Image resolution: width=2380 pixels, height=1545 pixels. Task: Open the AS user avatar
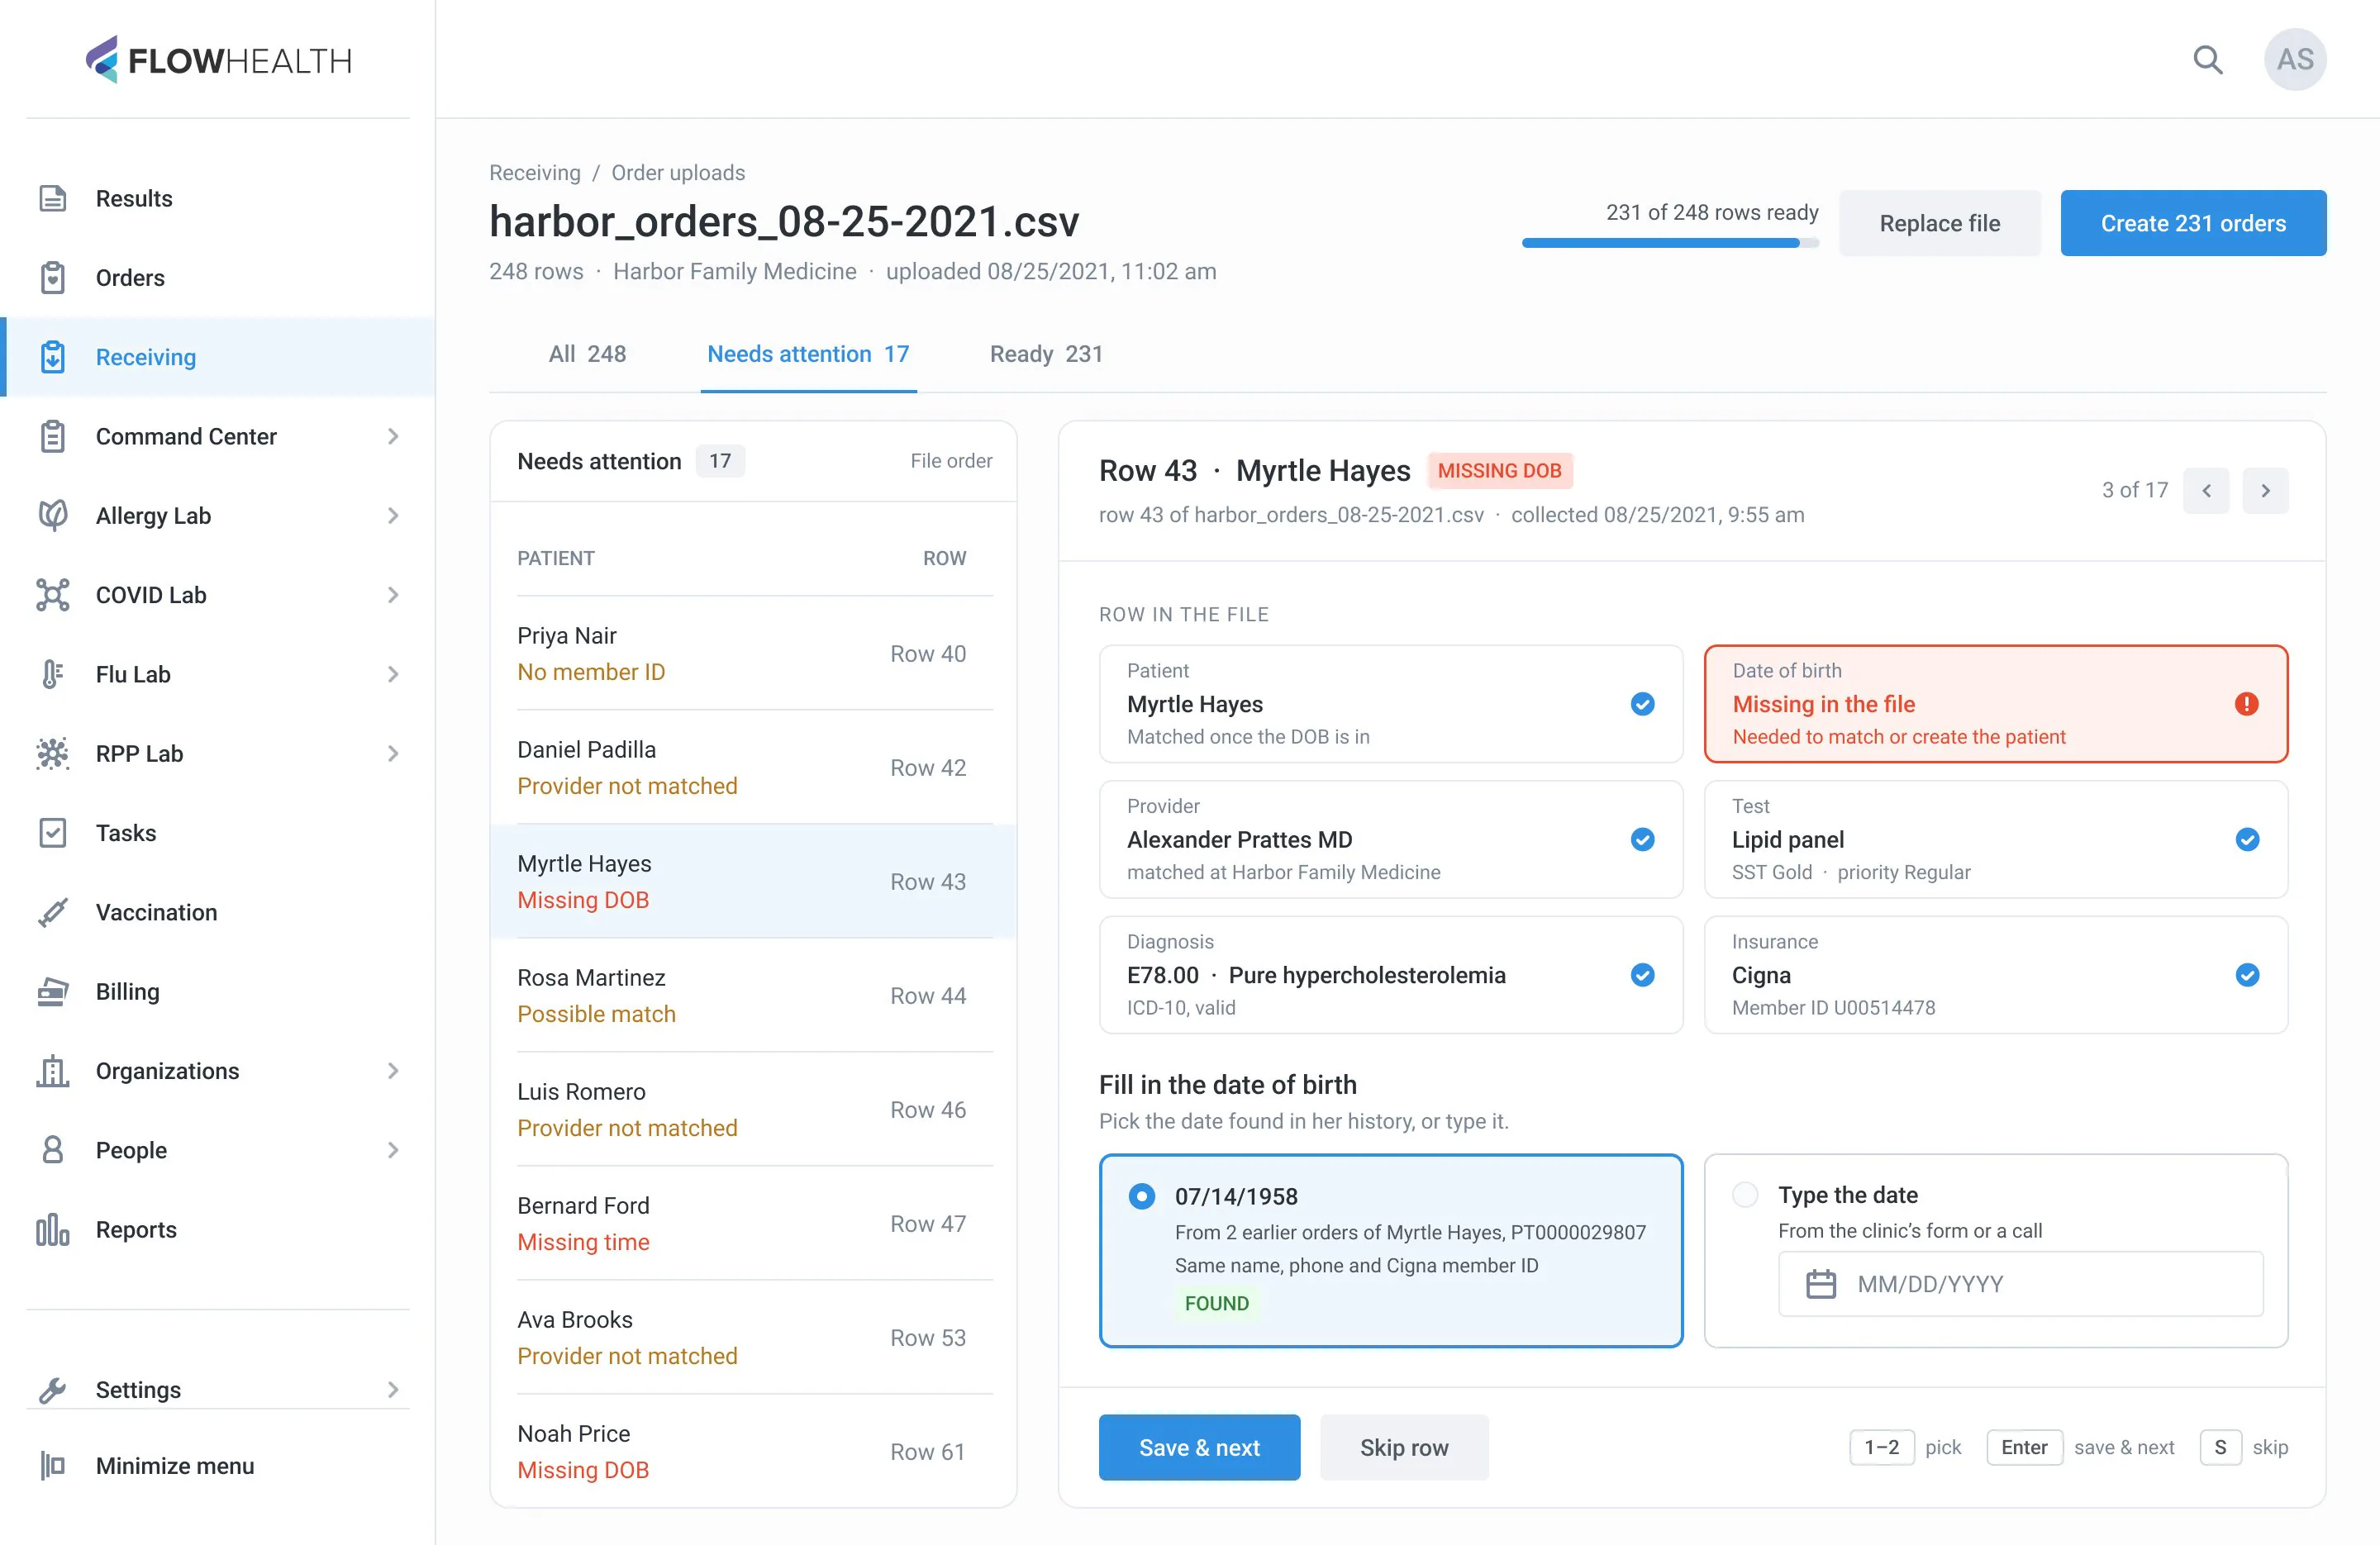(x=2295, y=60)
